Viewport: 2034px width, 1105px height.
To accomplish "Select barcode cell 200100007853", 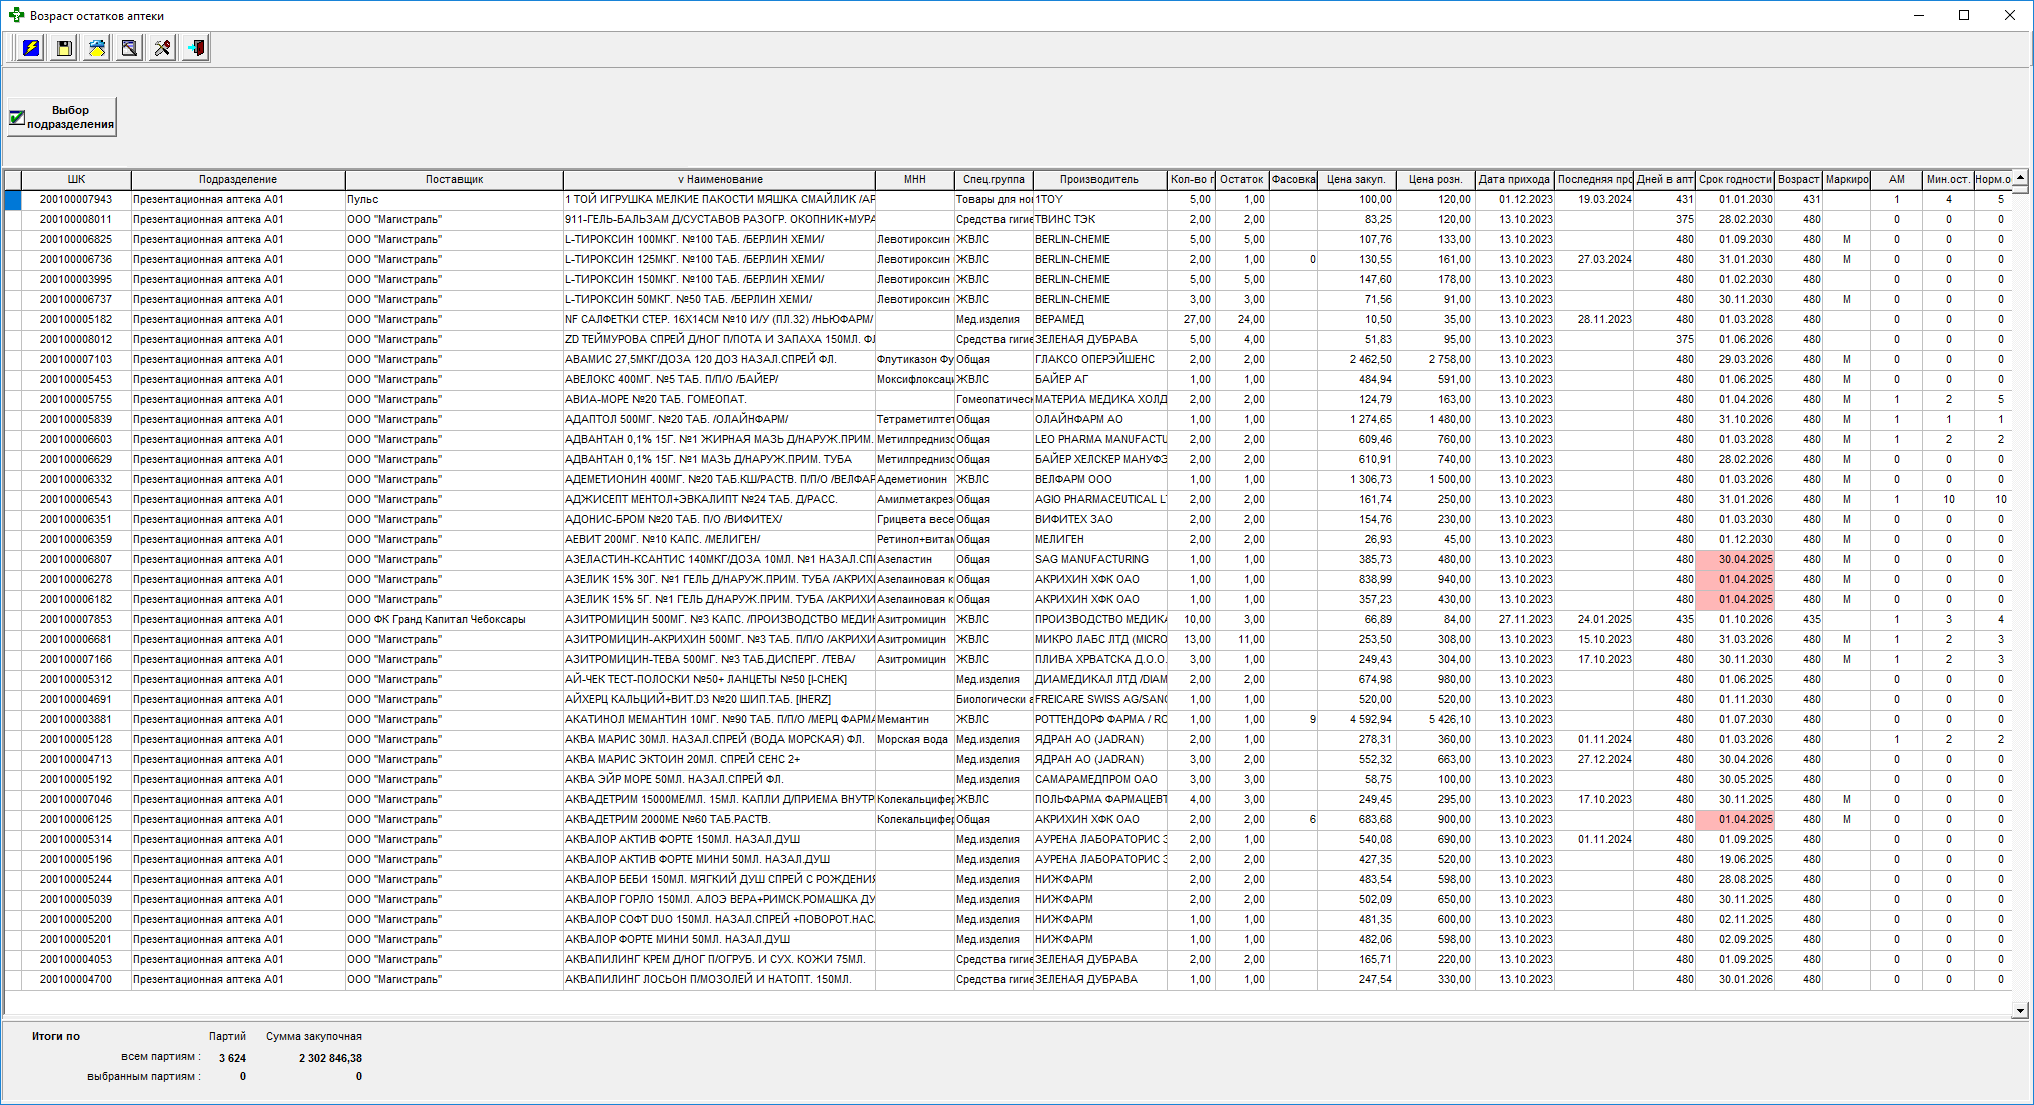I will pos(76,620).
